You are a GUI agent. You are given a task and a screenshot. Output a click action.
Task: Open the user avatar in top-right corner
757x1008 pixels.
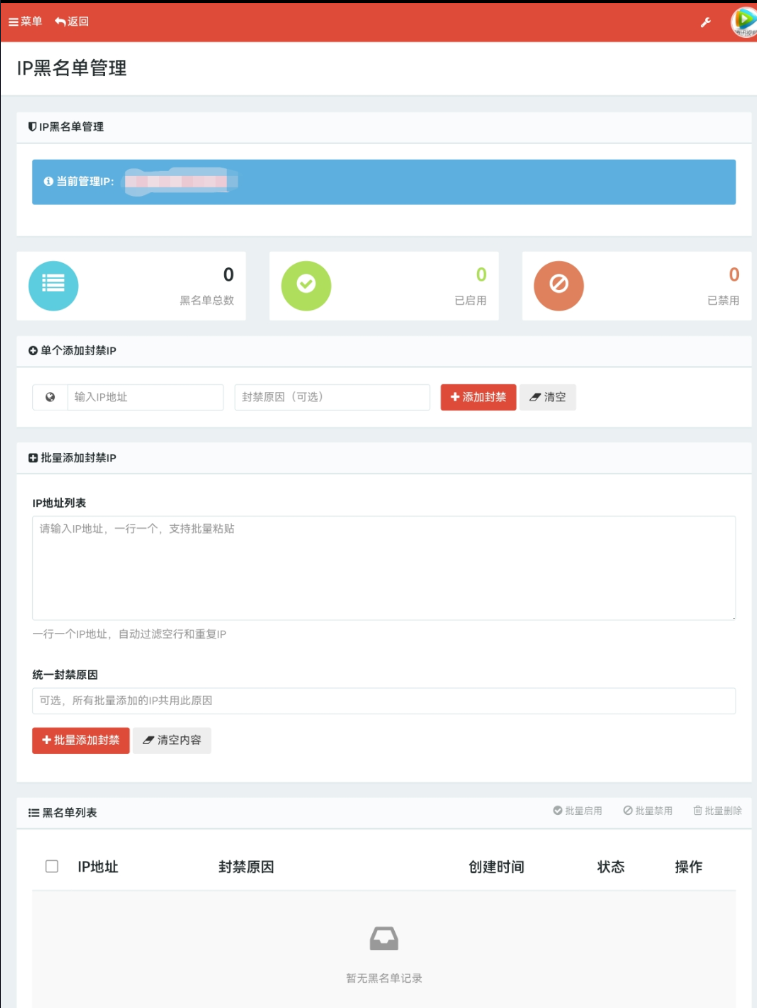coord(744,22)
